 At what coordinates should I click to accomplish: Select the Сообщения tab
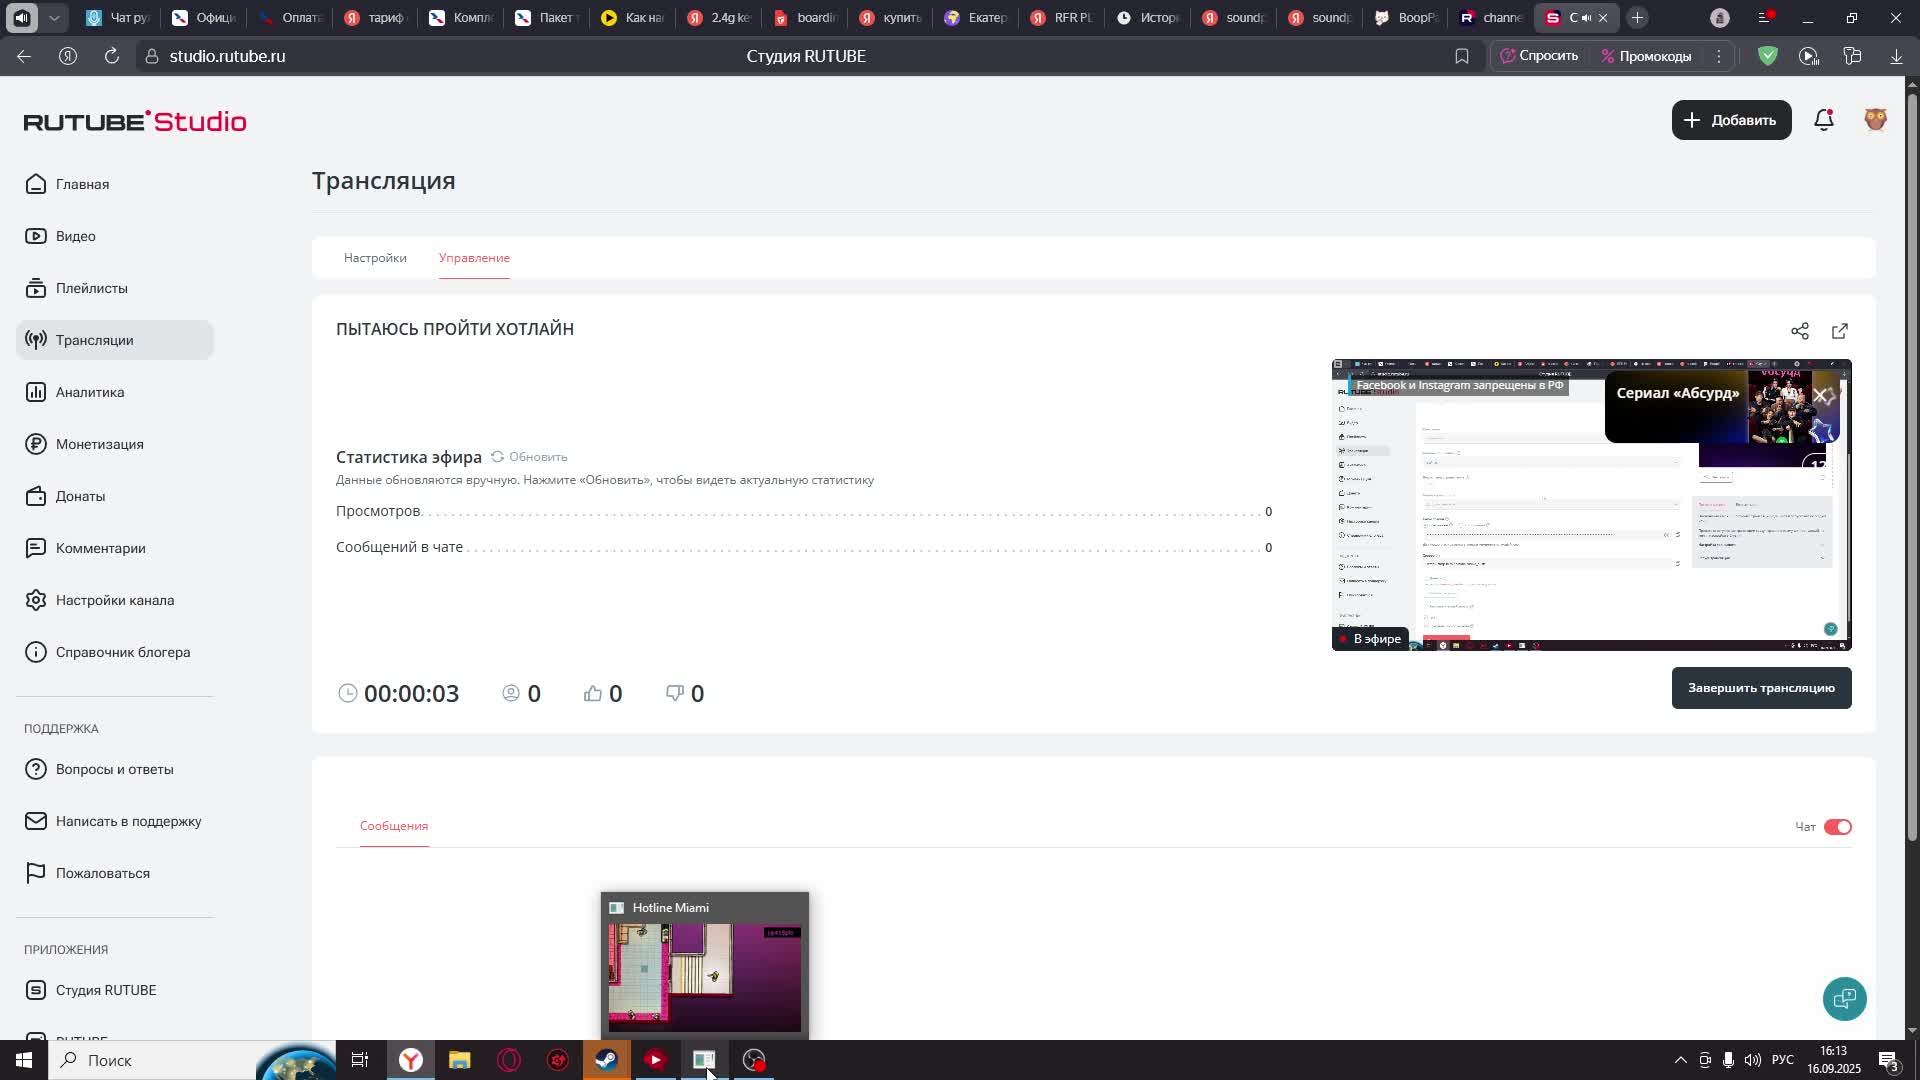[x=394, y=826]
